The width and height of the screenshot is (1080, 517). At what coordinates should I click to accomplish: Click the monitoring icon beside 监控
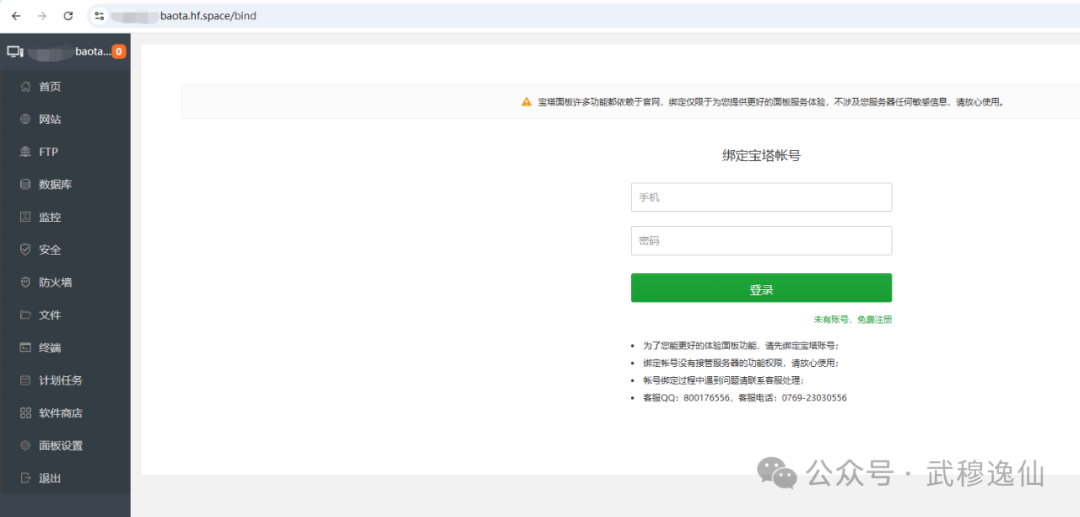tap(25, 218)
